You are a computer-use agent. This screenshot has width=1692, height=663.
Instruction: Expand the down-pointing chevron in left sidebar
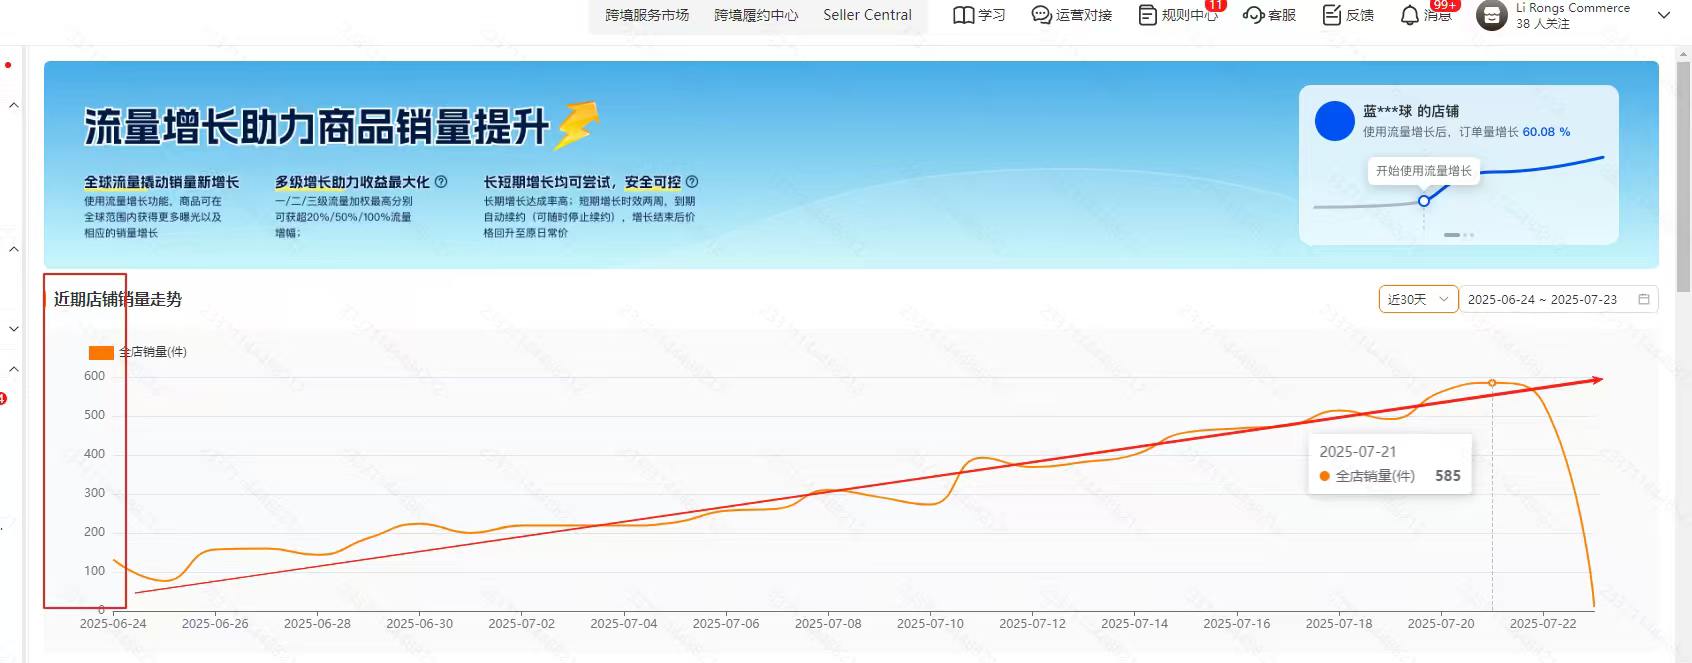pos(14,328)
